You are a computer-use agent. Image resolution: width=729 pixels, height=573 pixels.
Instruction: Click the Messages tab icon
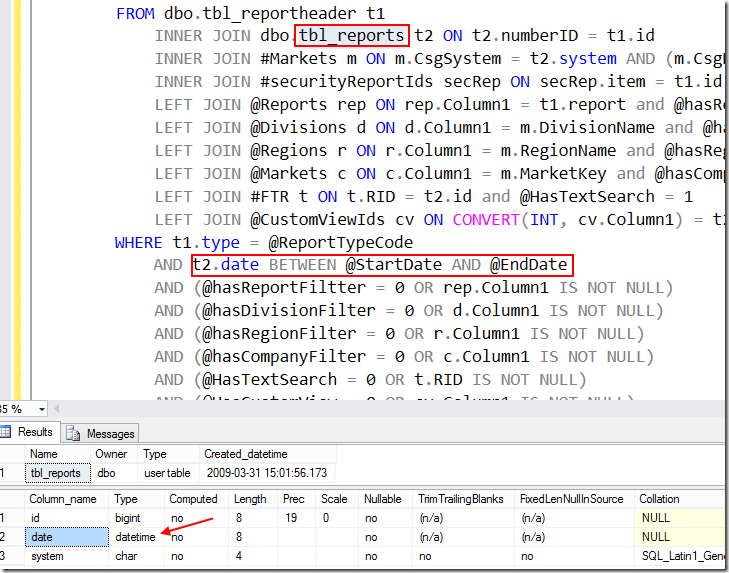coord(73,433)
